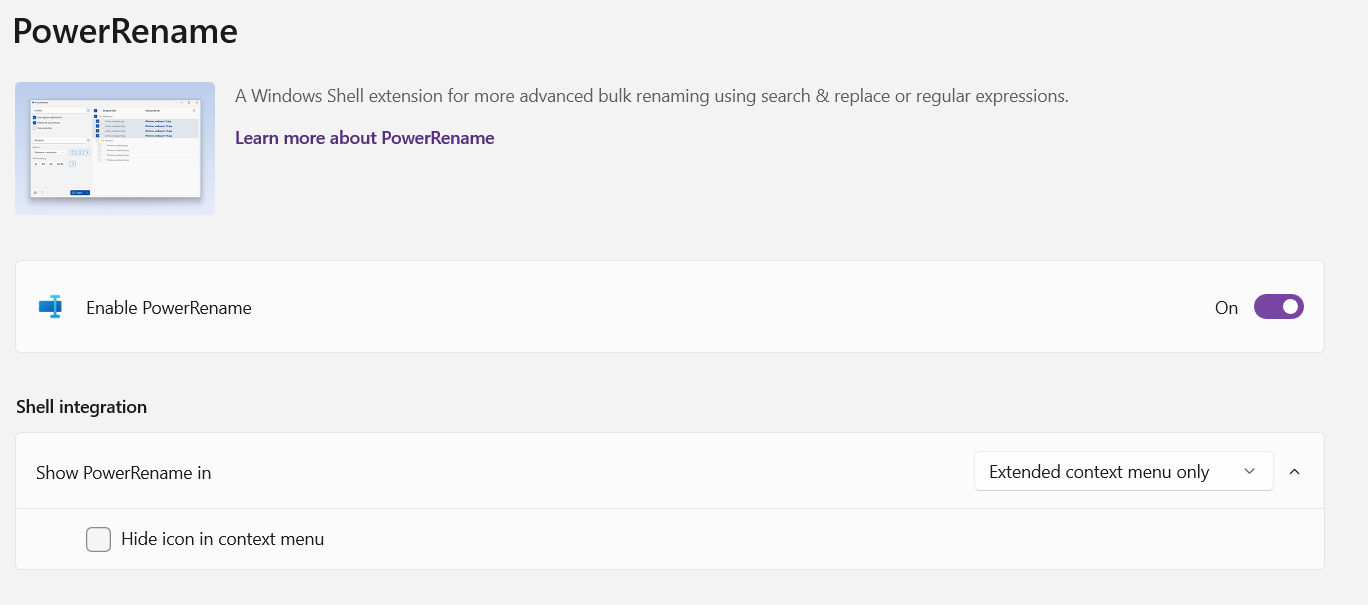Click the PowerRename page title
The image size is (1368, 605).
coord(125,31)
